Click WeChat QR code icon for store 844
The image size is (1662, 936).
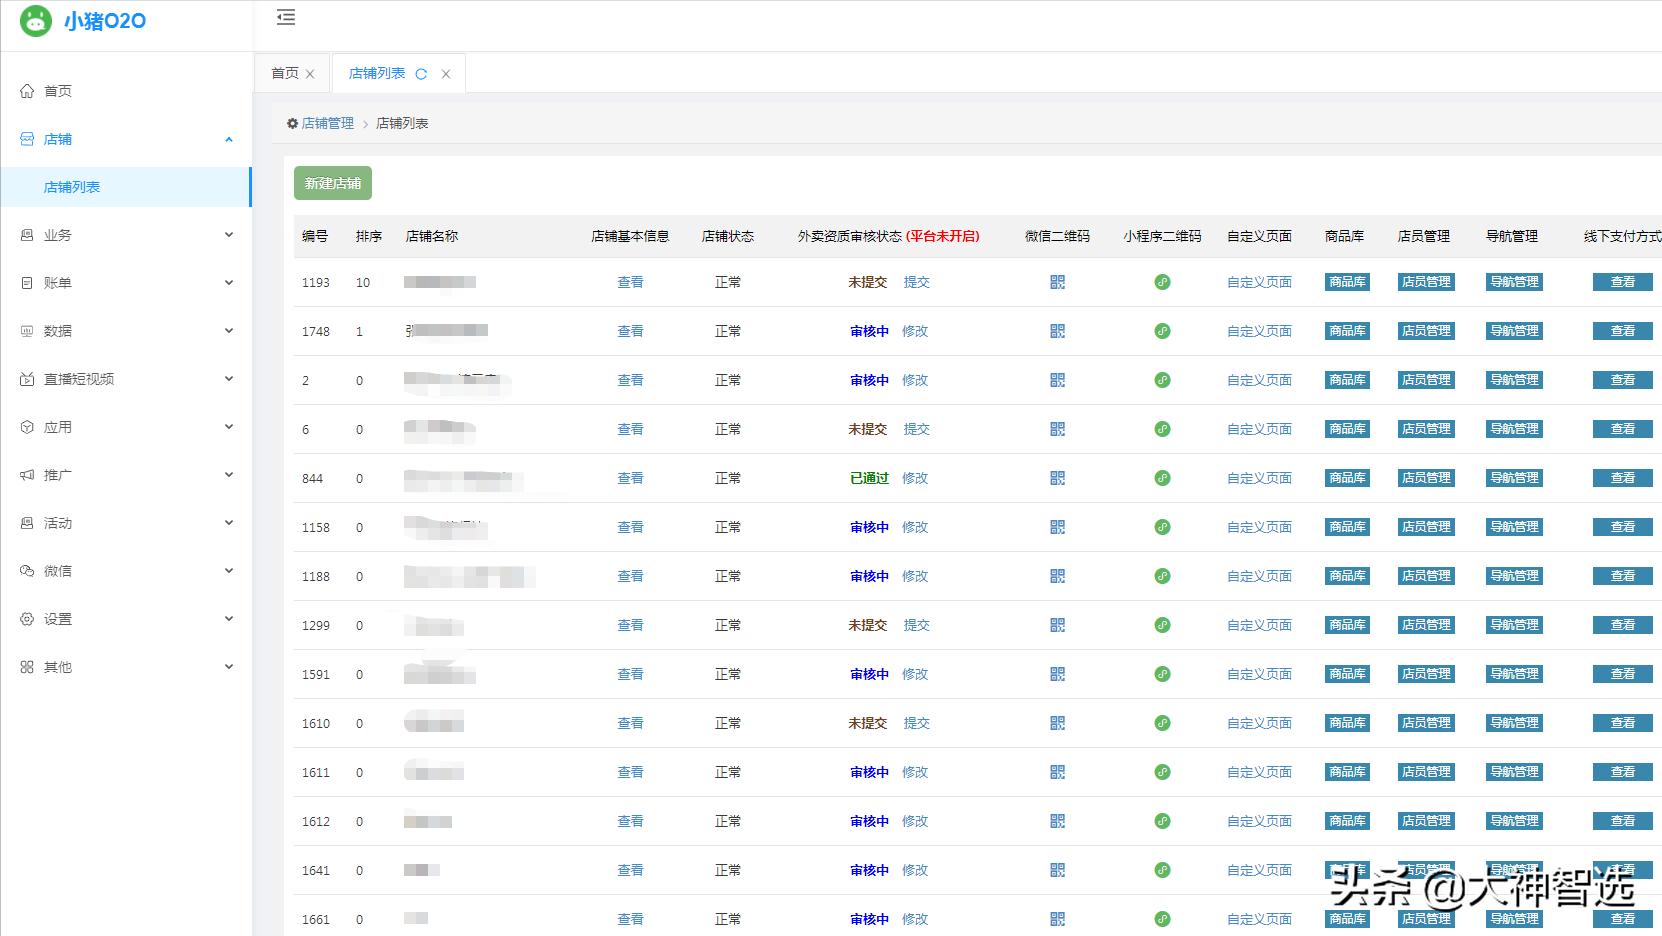pyautogui.click(x=1057, y=478)
